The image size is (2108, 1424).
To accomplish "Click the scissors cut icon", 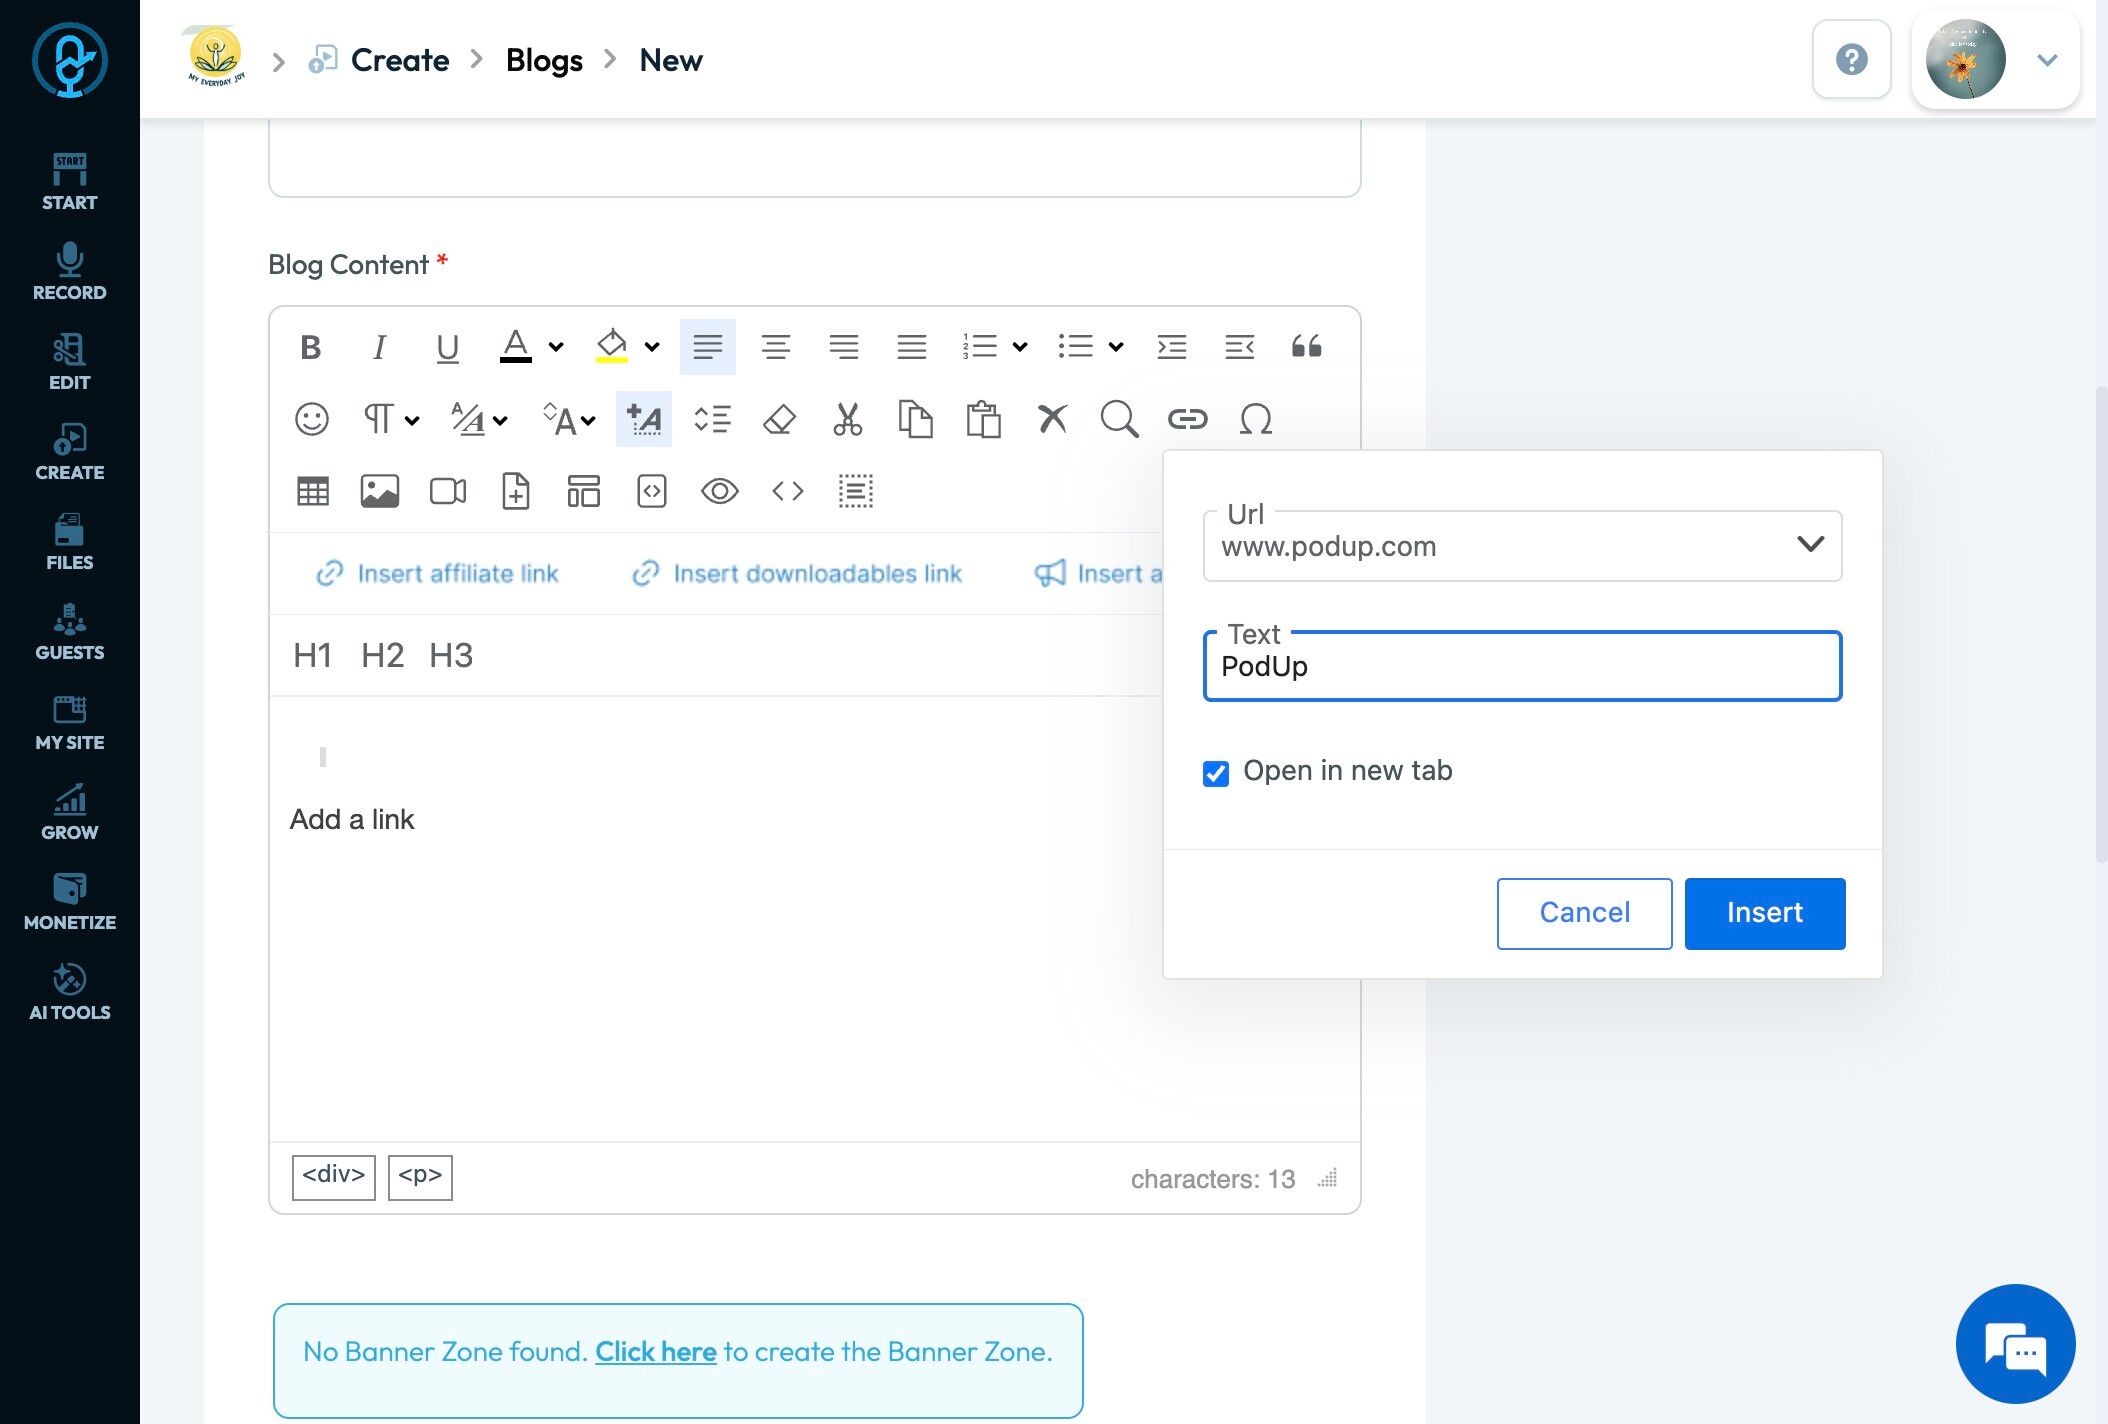I will click(847, 419).
